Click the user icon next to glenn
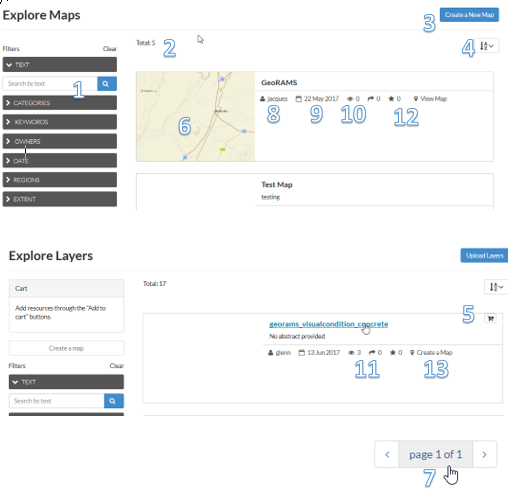 271,353
